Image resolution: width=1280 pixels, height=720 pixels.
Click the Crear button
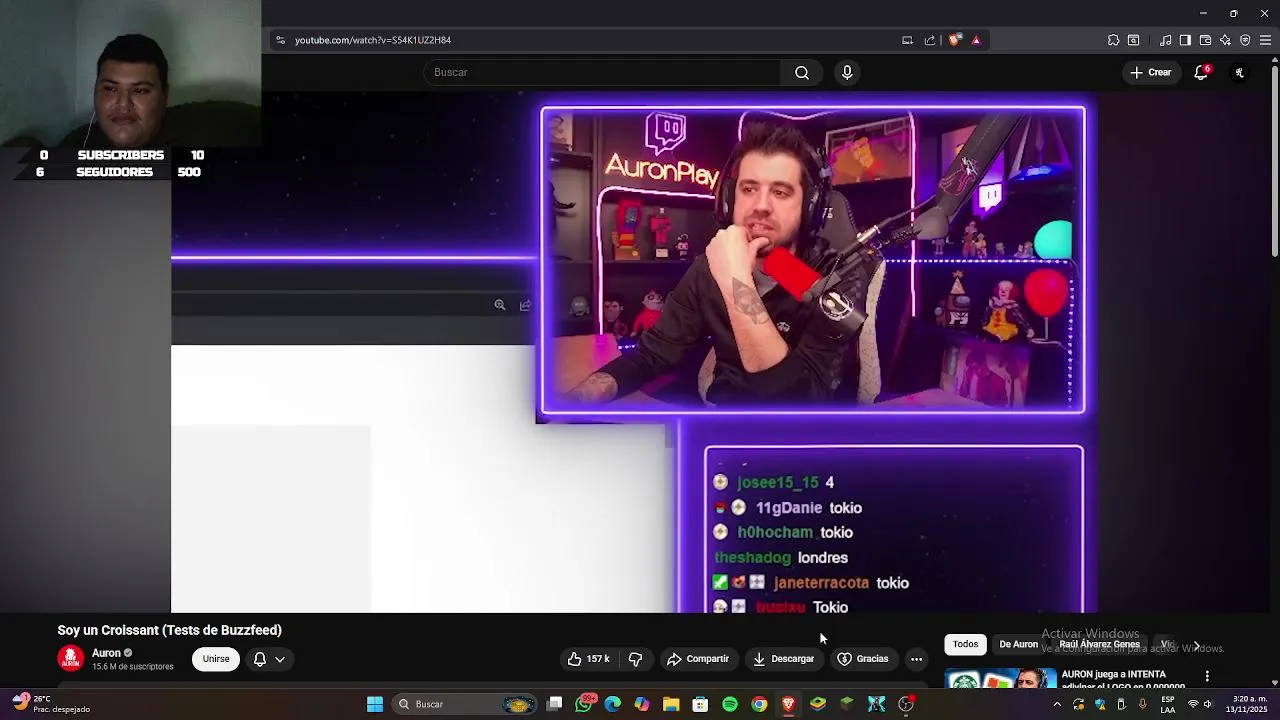pyautogui.click(x=1151, y=72)
